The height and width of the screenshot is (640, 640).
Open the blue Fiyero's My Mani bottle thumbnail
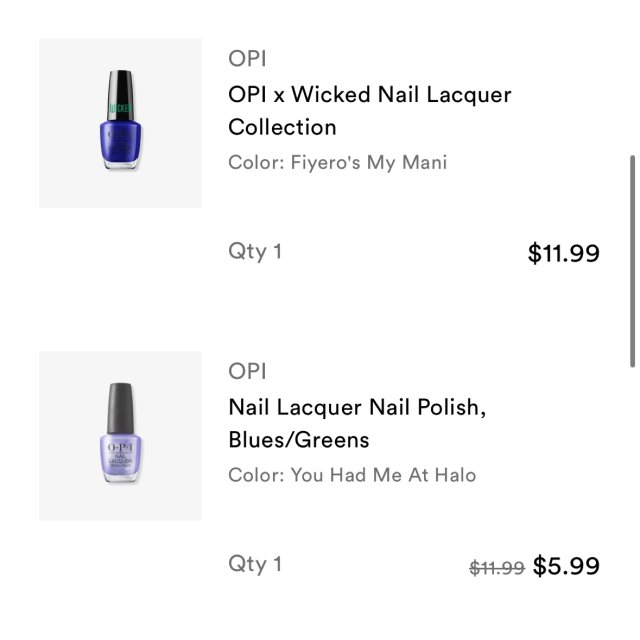(120, 123)
